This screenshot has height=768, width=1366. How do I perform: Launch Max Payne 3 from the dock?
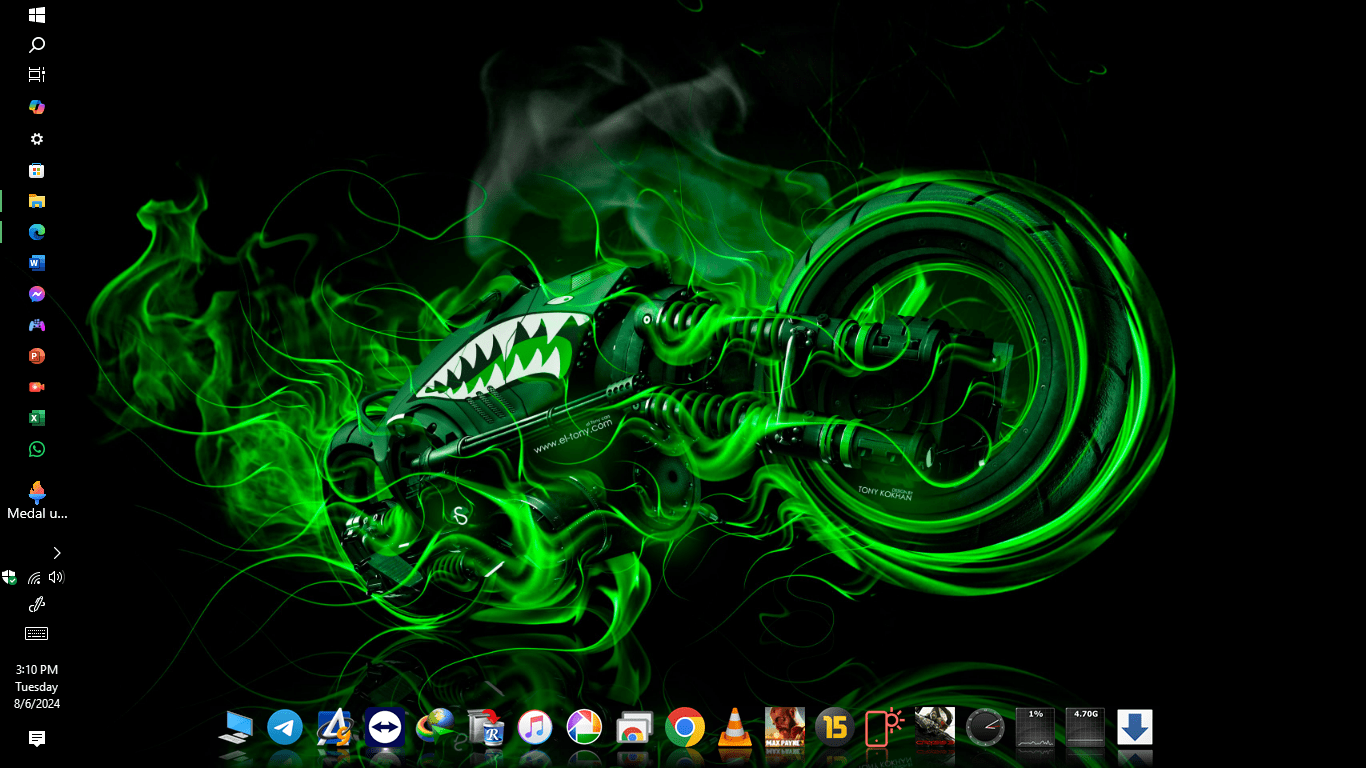pos(785,727)
